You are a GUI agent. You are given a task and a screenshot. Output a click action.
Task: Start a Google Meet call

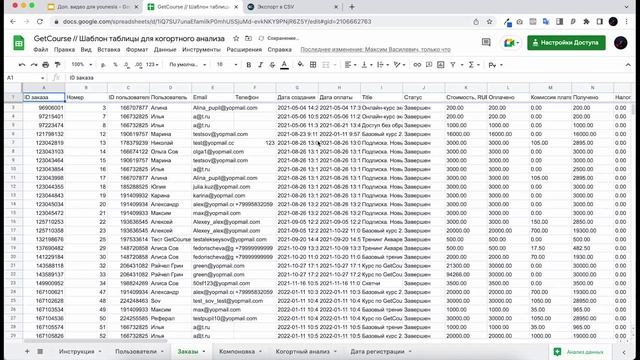click(510, 42)
